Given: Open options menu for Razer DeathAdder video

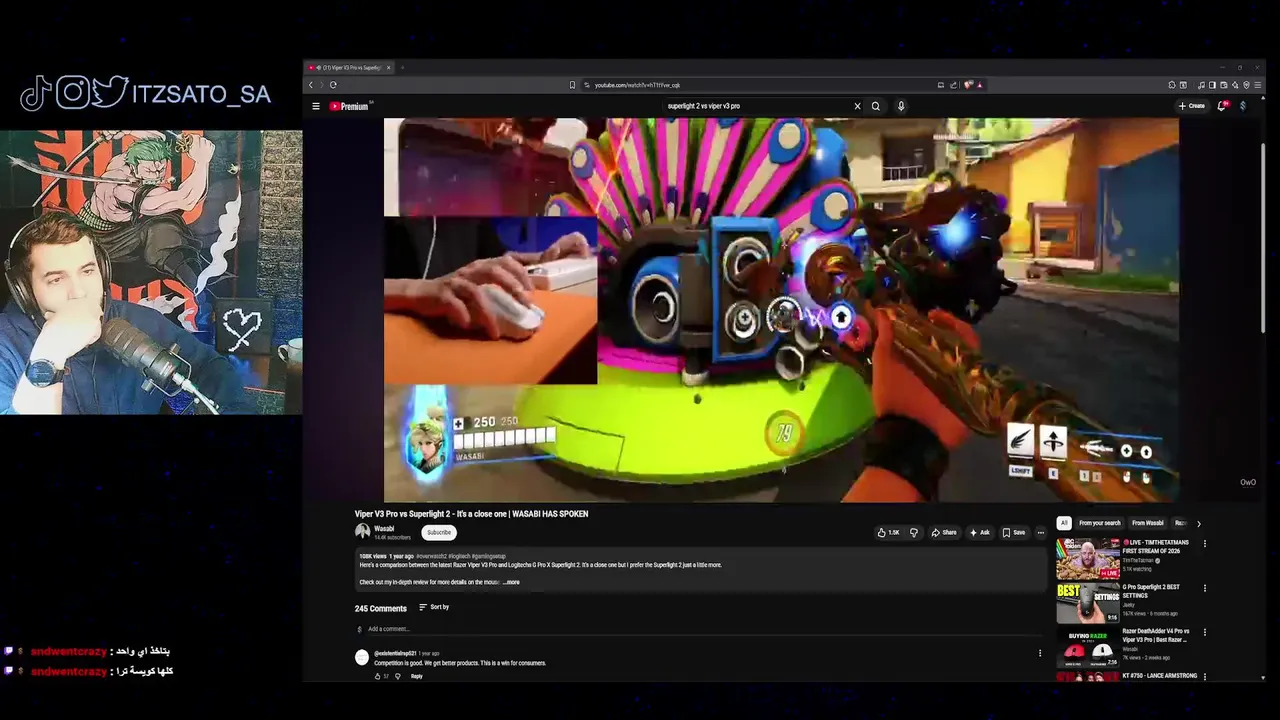Looking at the screenshot, I should point(1205,632).
